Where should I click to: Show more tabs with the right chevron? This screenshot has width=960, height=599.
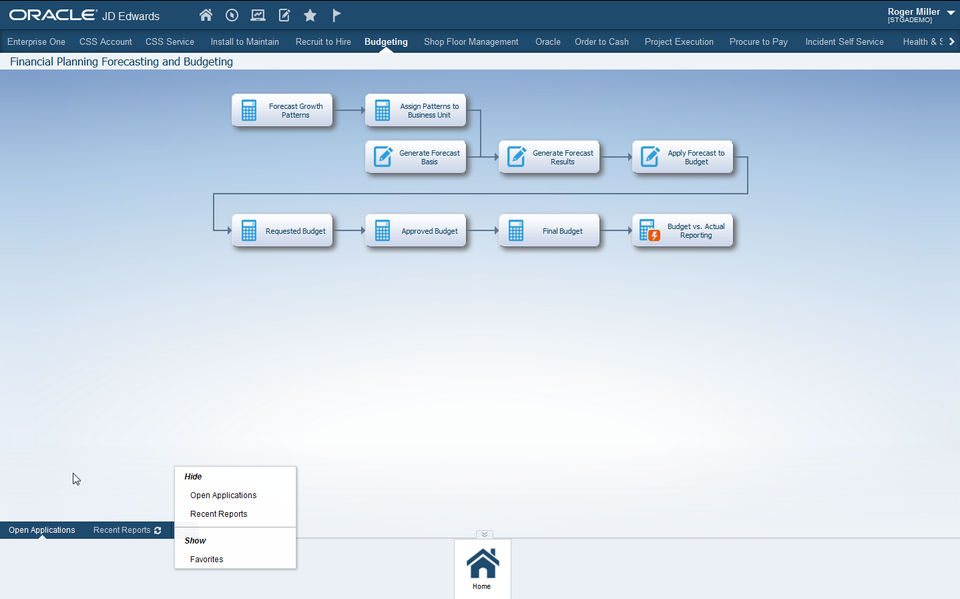tap(951, 42)
